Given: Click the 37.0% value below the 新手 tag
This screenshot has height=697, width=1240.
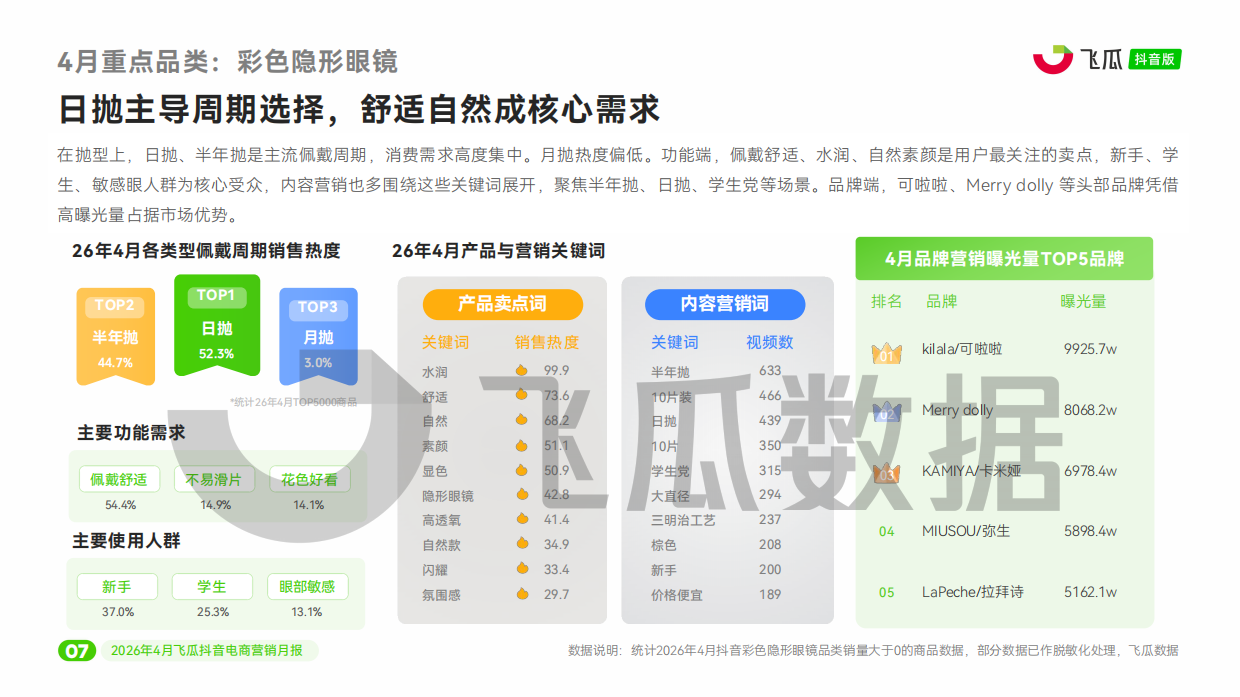Looking at the screenshot, I should tap(118, 612).
